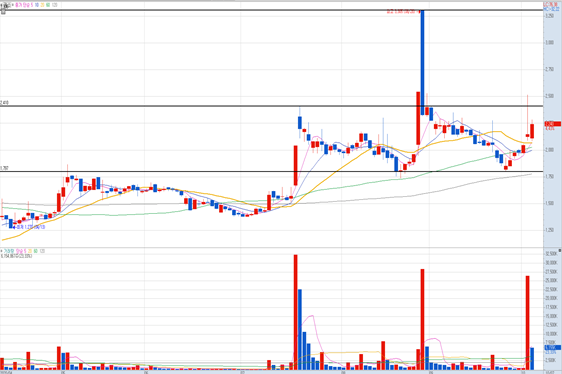
Task: Click the 32,500K label on the volume axis
Action: pyautogui.click(x=551, y=254)
